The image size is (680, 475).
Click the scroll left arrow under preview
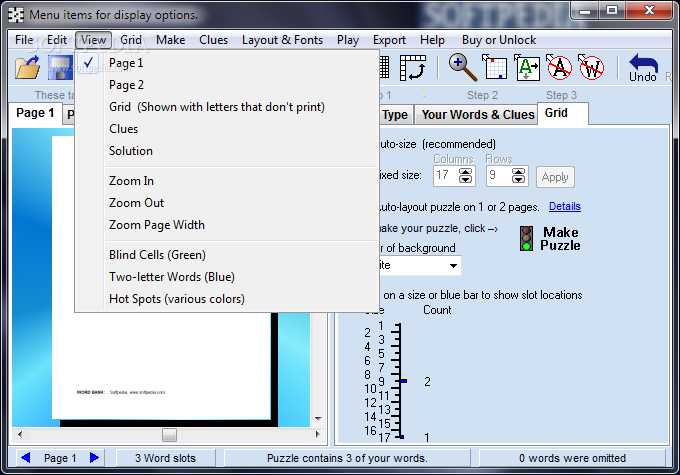20,434
